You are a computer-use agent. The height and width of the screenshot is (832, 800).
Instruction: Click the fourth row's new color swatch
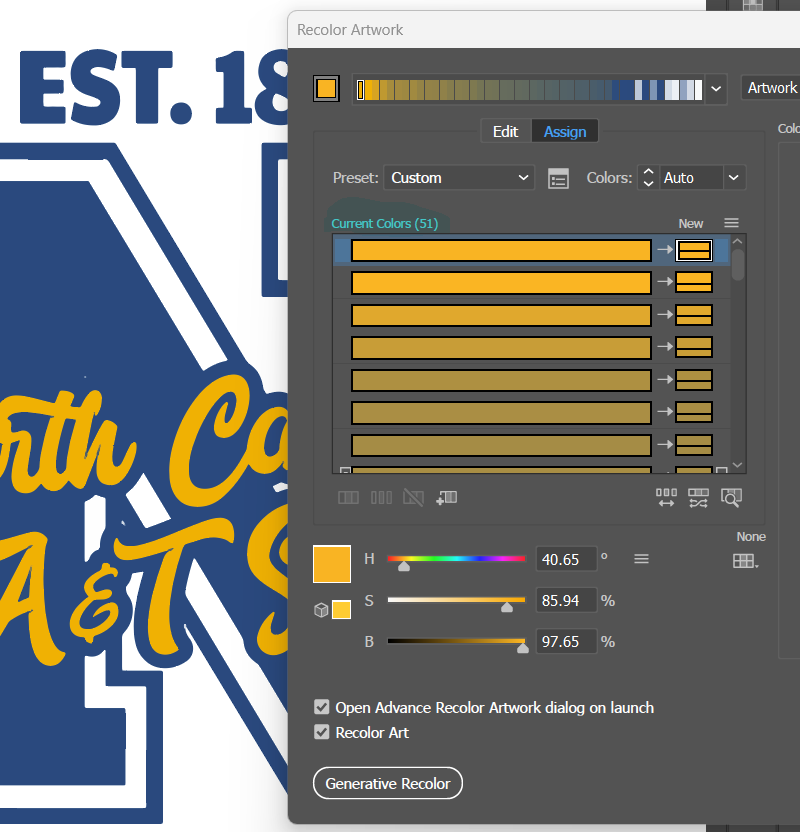[694, 347]
